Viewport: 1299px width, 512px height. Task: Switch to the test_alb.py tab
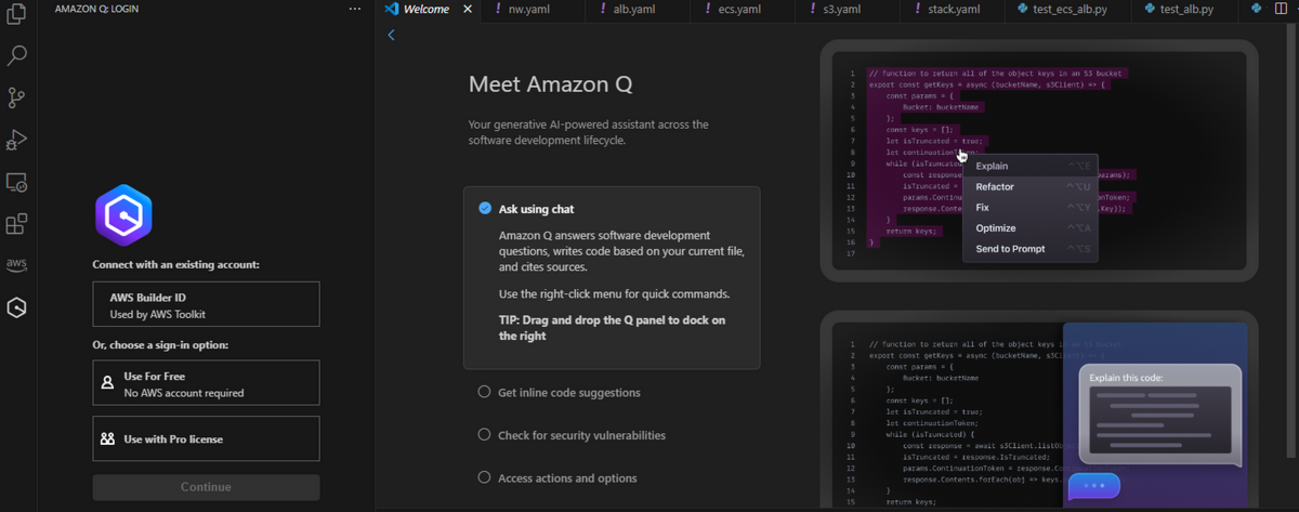point(1186,9)
